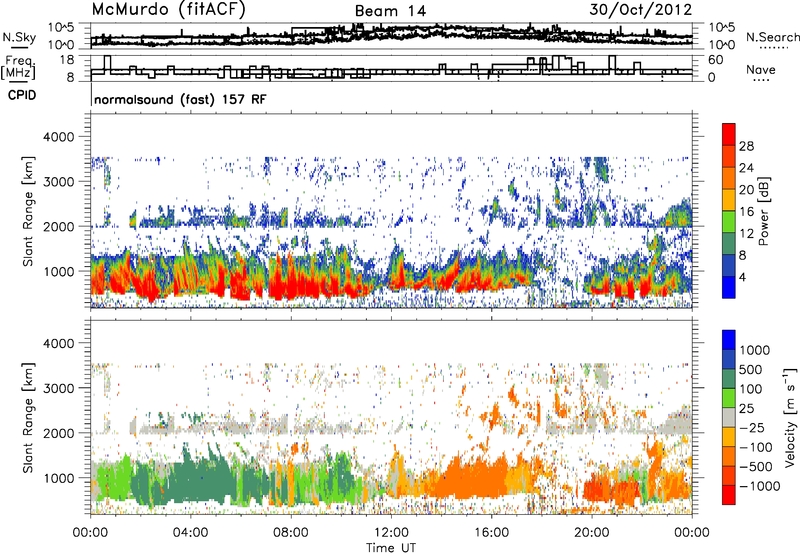Click the 10^5 label on the left noise axis
This screenshot has height=554, width=800.
pyautogui.click(x=61, y=28)
